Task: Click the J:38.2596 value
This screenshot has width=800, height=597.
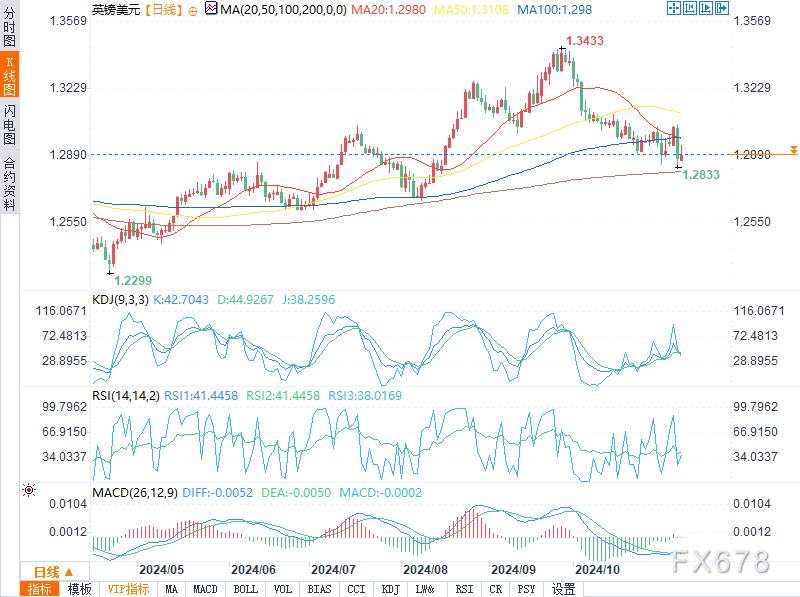Action: tap(309, 300)
